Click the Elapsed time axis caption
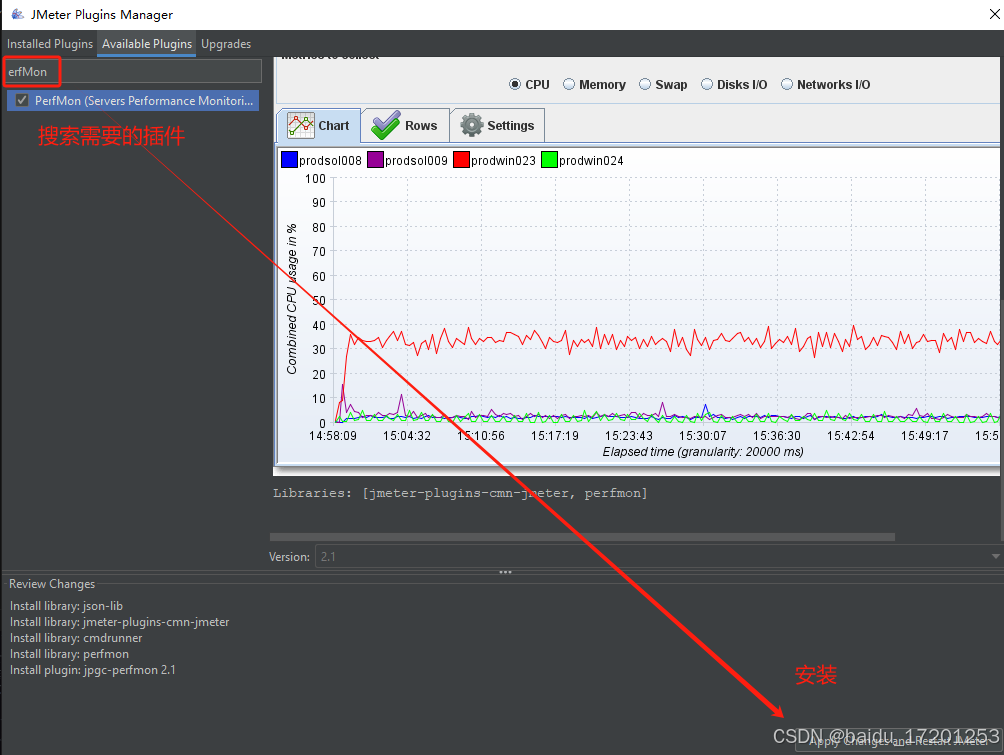Screen dimensions: 1004x755 pos(703,452)
